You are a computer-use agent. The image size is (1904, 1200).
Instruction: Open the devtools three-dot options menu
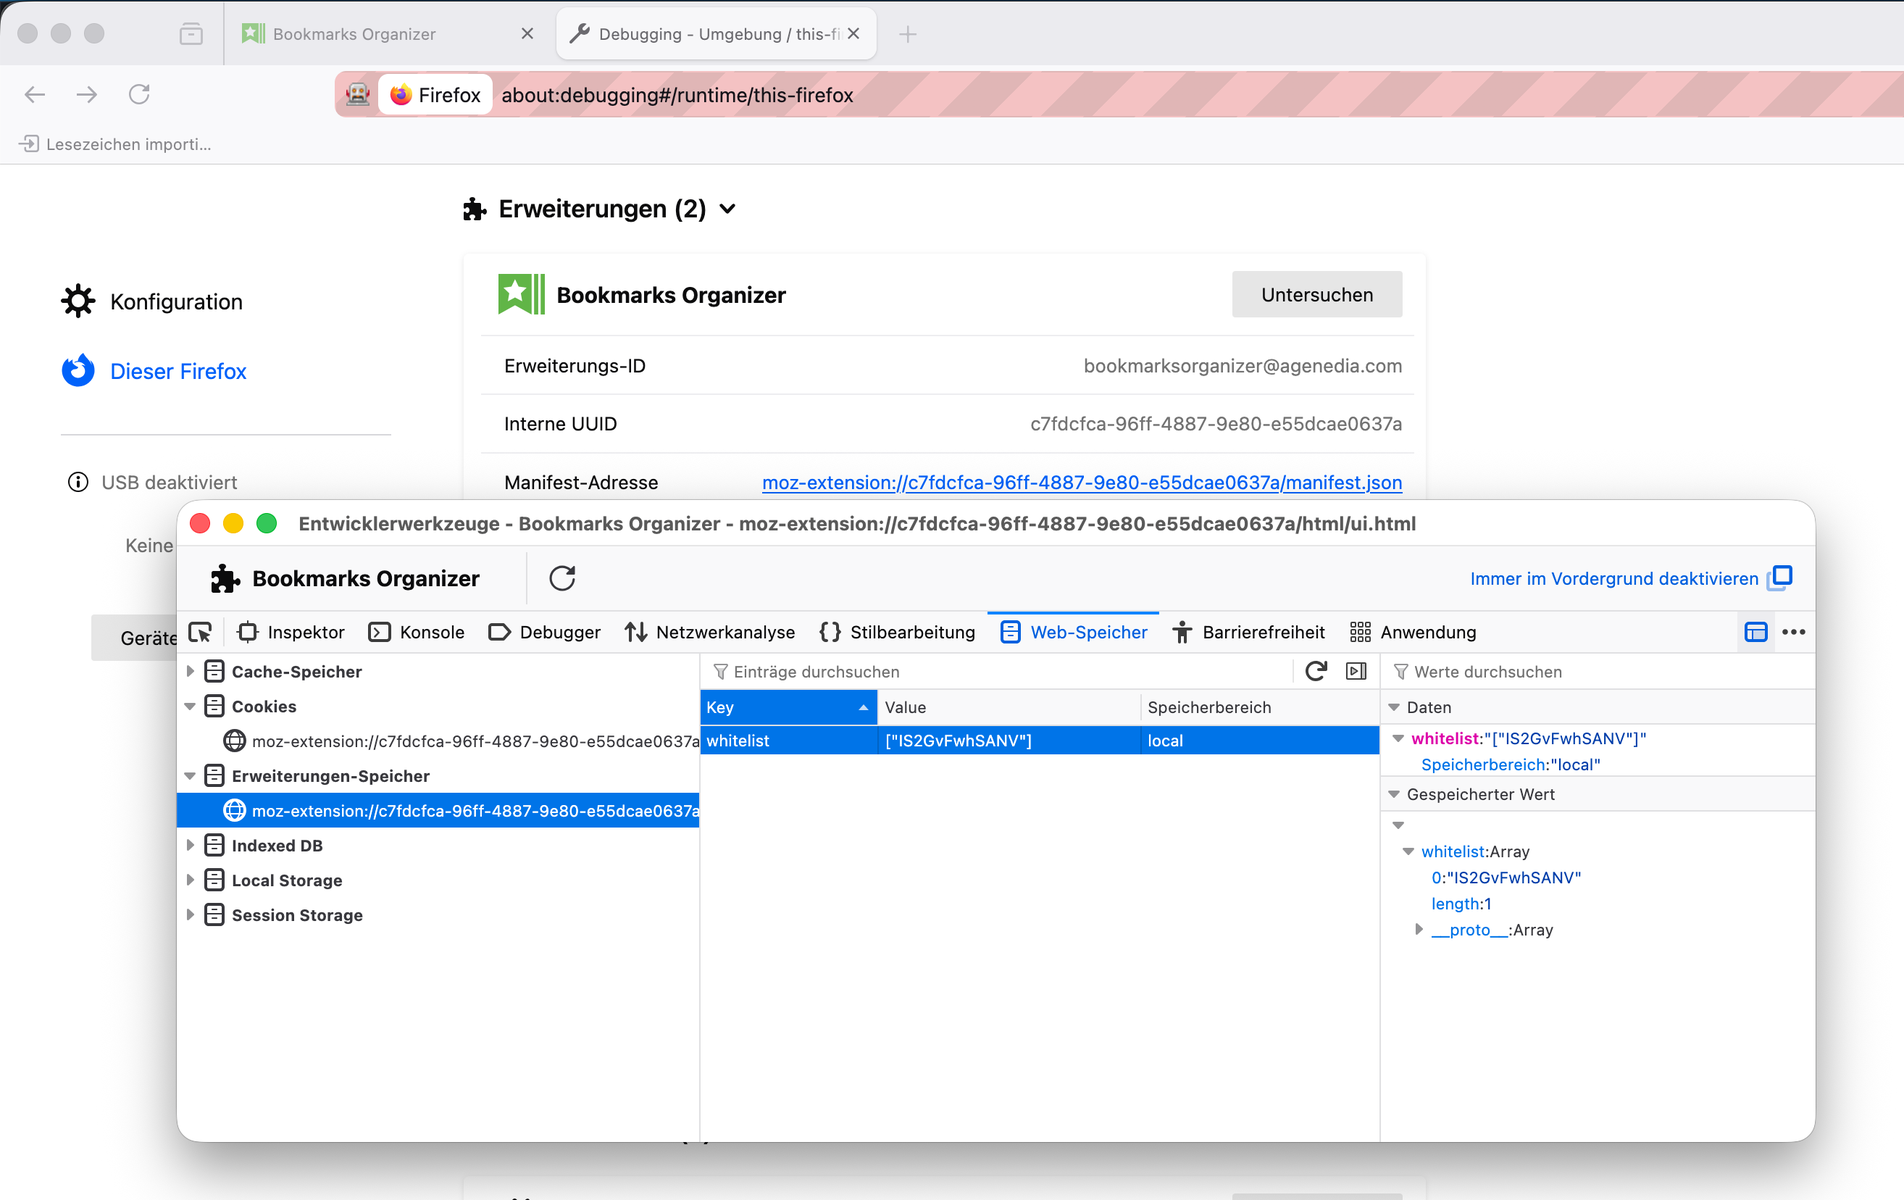1794,632
